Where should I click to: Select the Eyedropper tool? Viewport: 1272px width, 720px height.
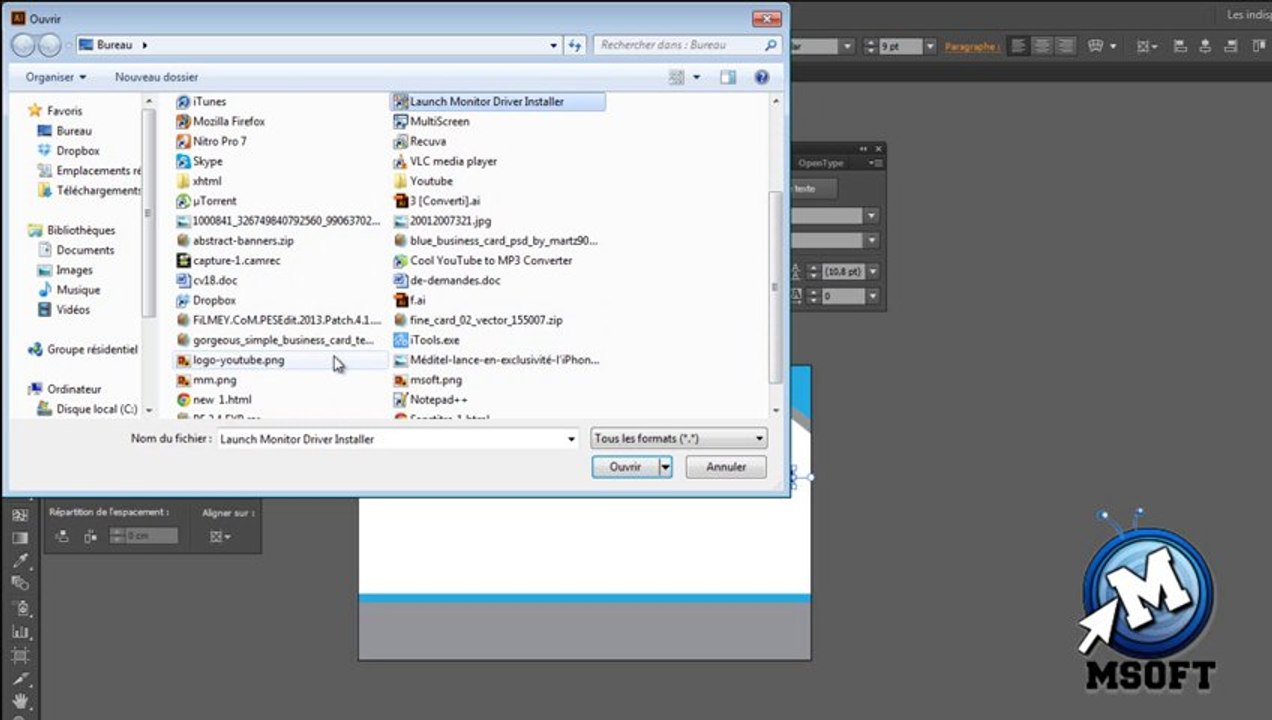[20, 561]
